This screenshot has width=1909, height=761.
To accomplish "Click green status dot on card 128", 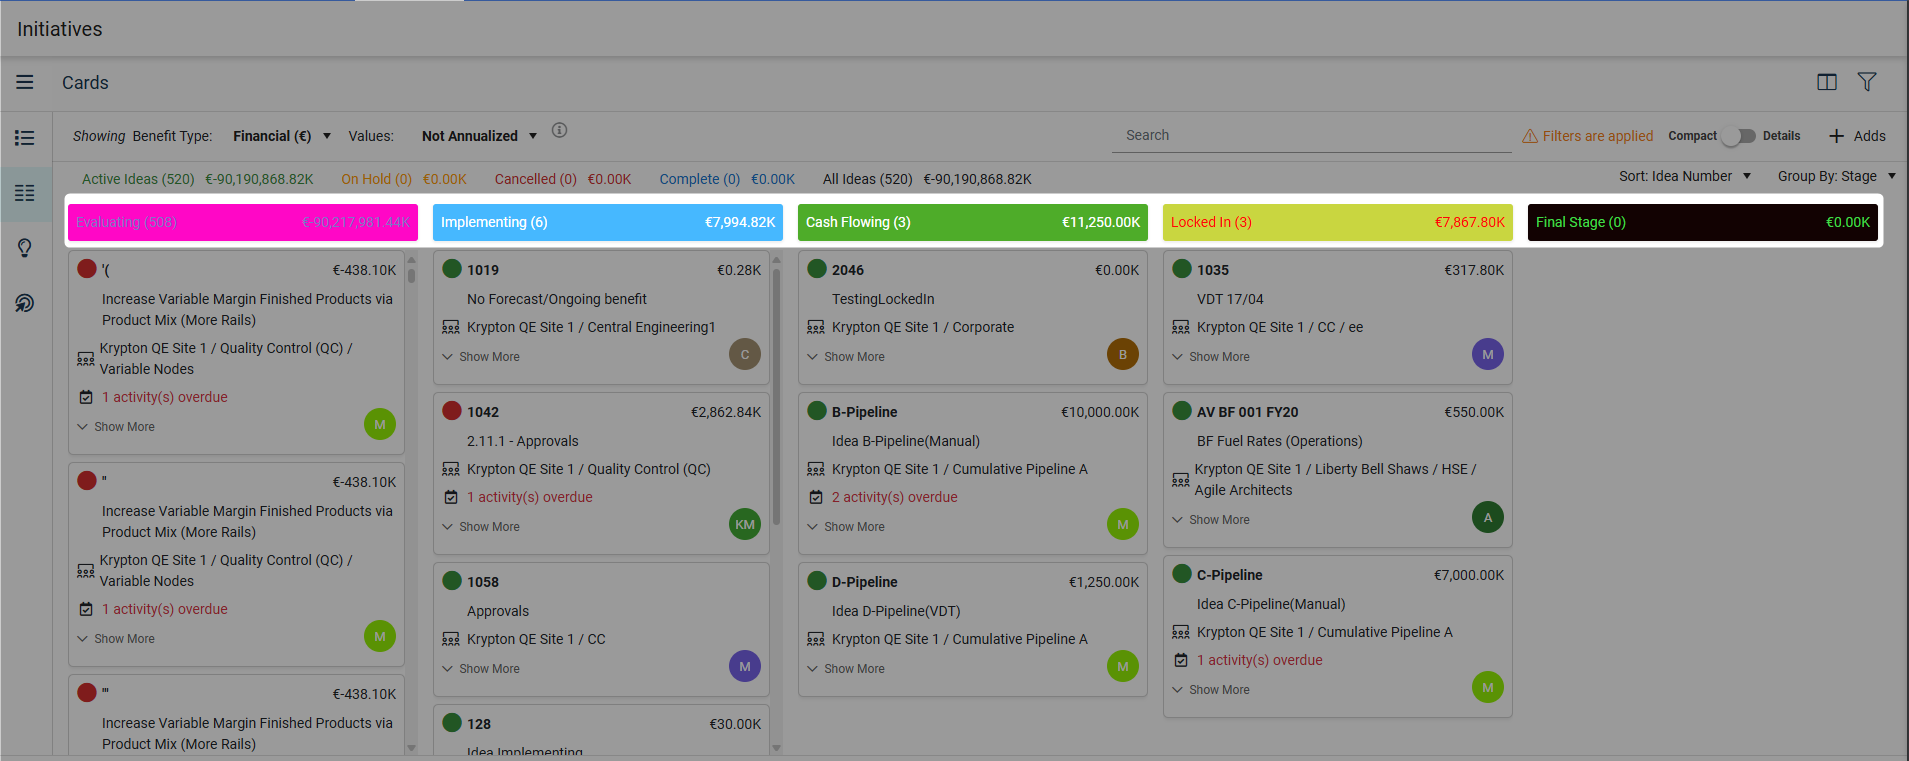I will pos(452,722).
